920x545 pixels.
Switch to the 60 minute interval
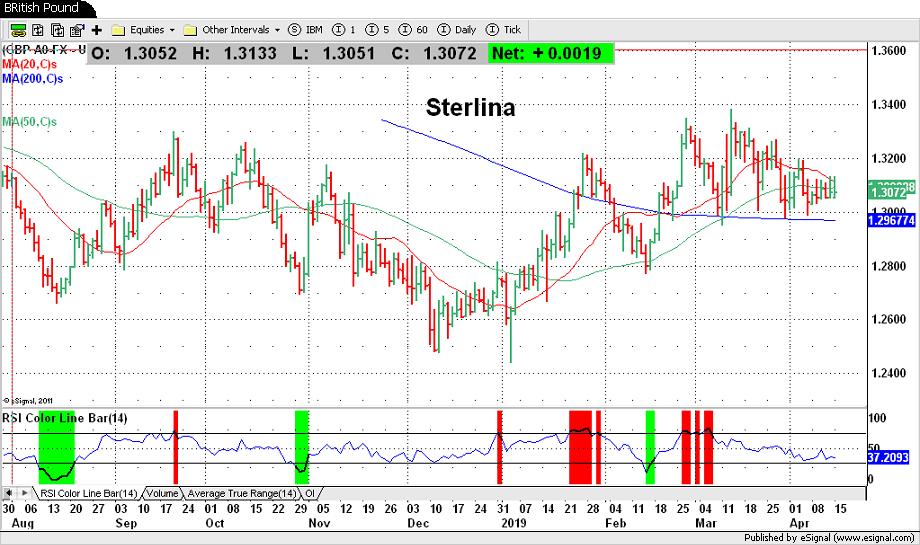pos(413,30)
